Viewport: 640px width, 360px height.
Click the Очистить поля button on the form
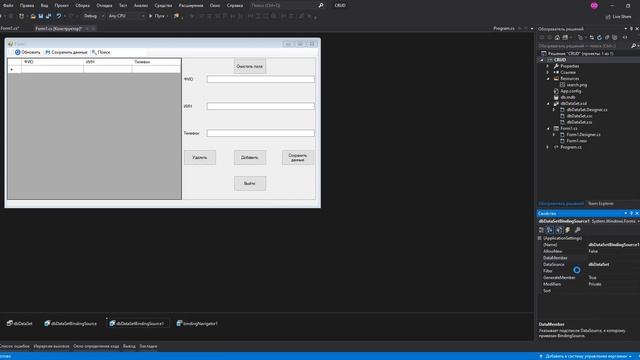250,67
